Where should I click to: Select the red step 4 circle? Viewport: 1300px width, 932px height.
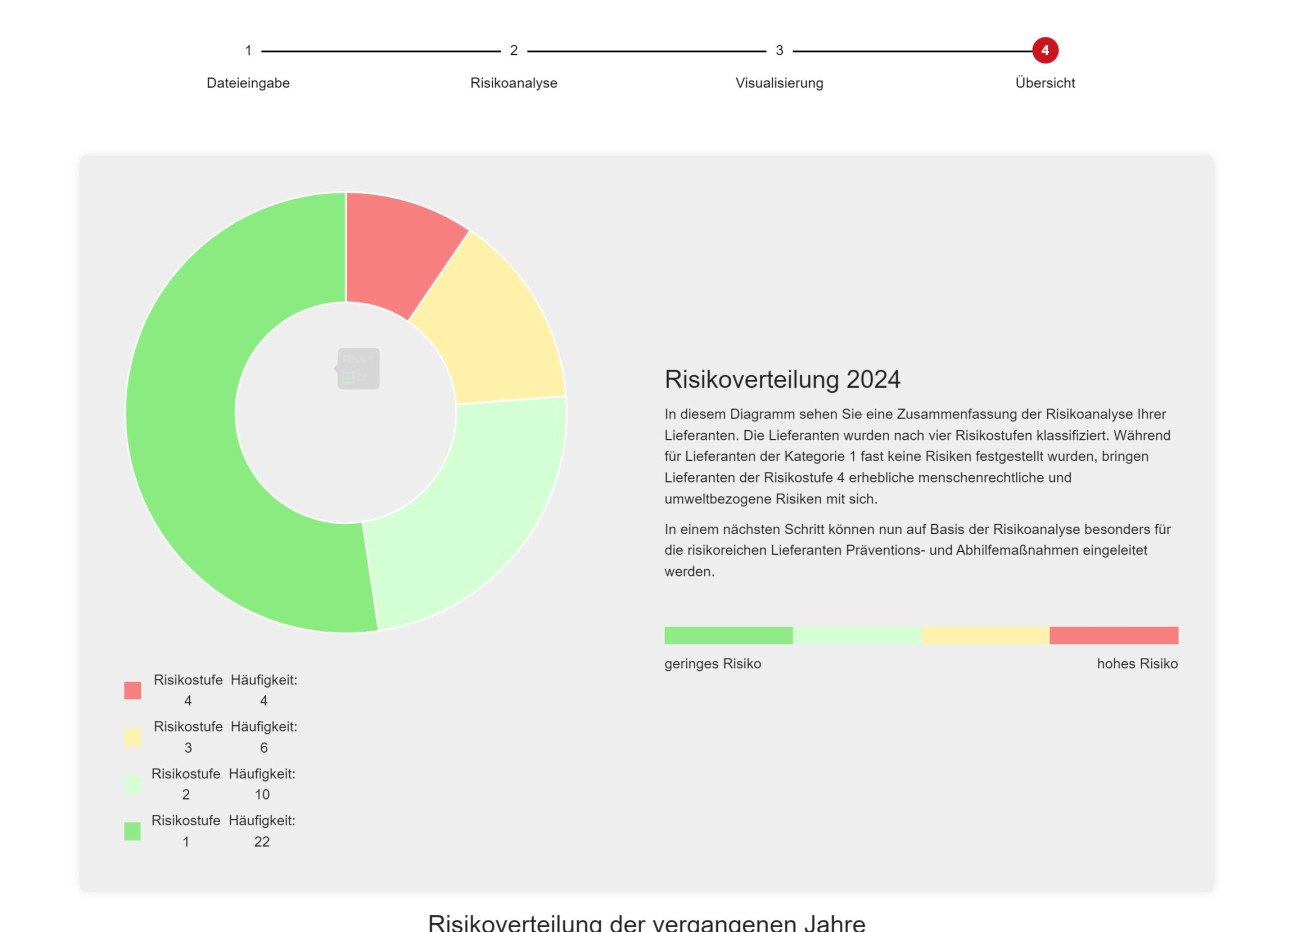click(x=1045, y=50)
